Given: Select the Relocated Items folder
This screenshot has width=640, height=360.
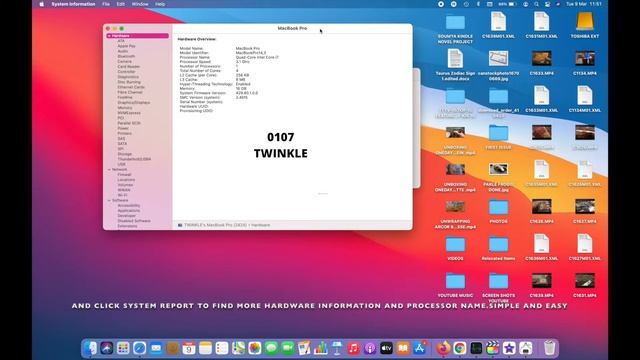Looking at the screenshot, I should [x=498, y=248].
